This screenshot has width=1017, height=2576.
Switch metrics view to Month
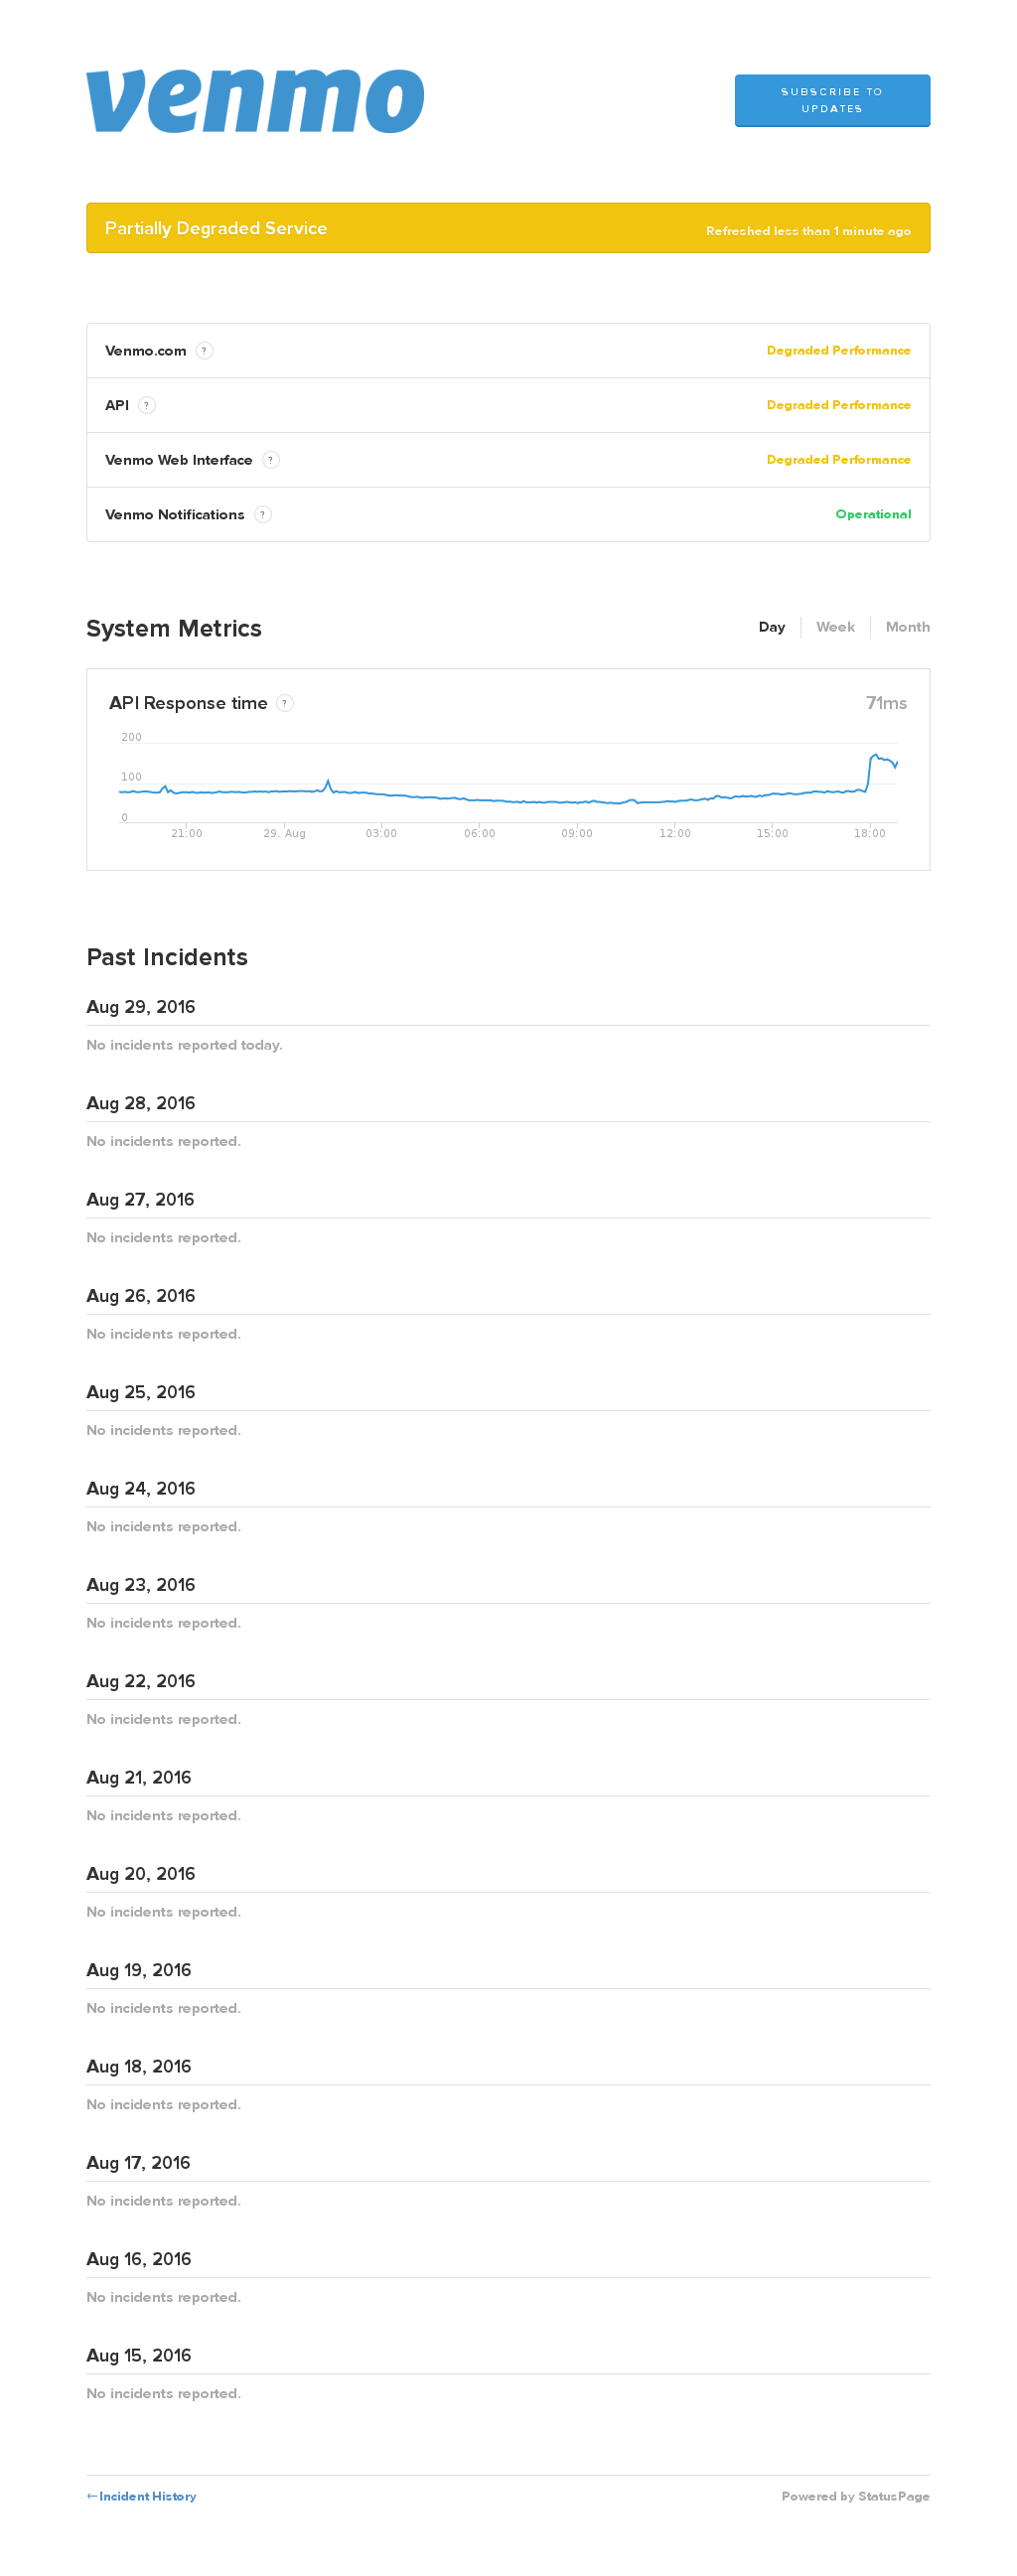coord(907,627)
